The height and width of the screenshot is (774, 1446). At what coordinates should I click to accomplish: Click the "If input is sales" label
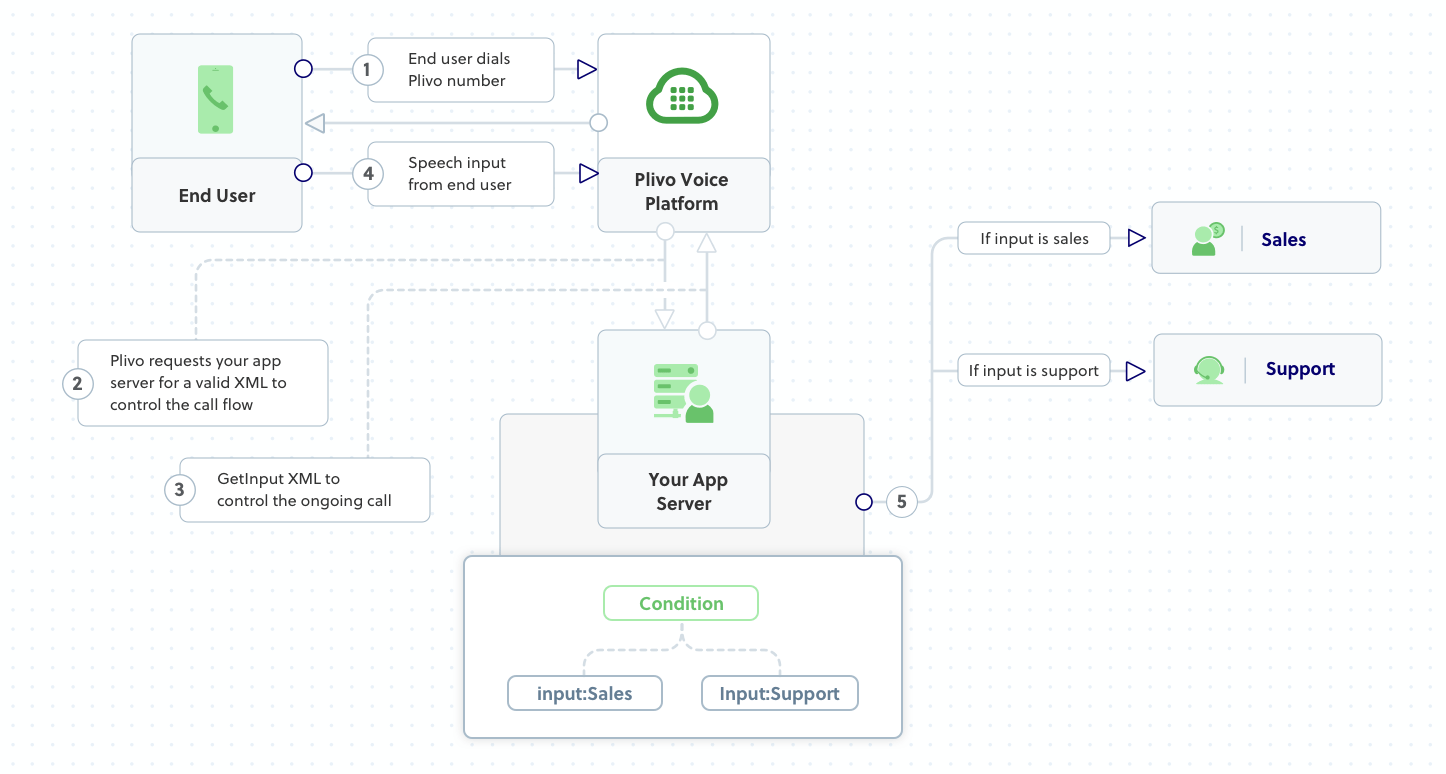tap(1034, 238)
